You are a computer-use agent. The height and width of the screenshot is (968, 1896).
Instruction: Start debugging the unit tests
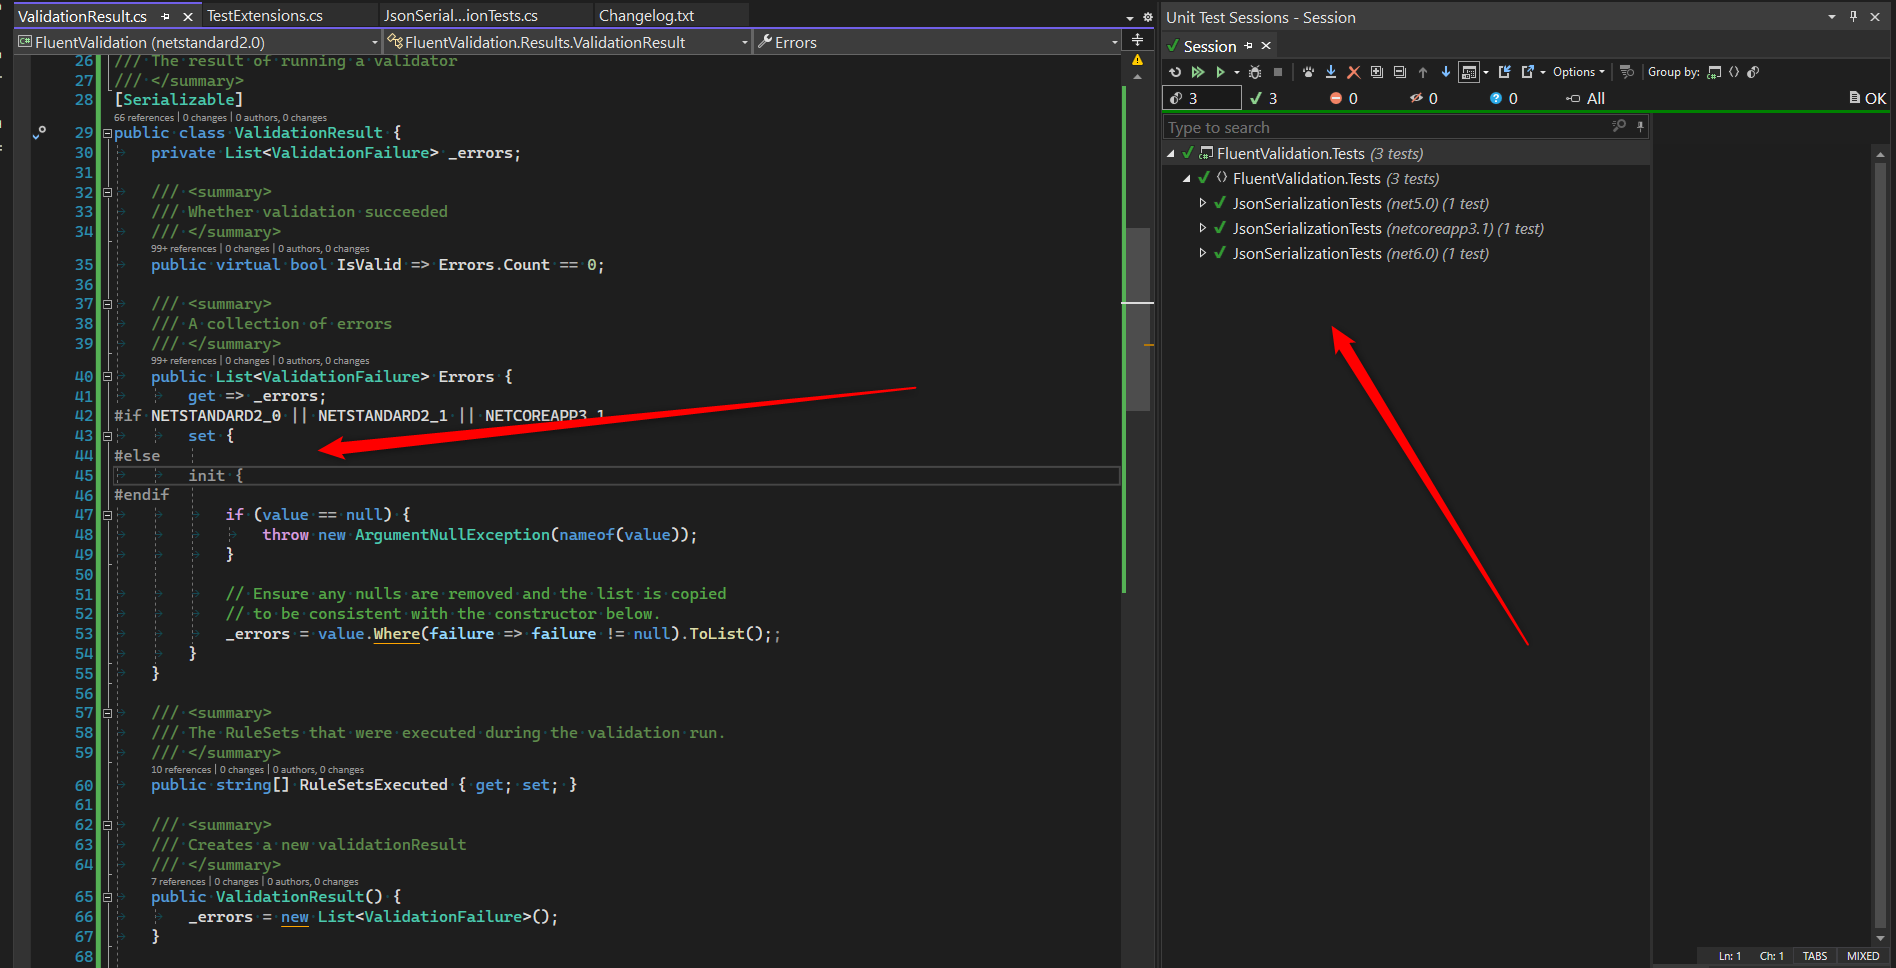pos(1255,71)
